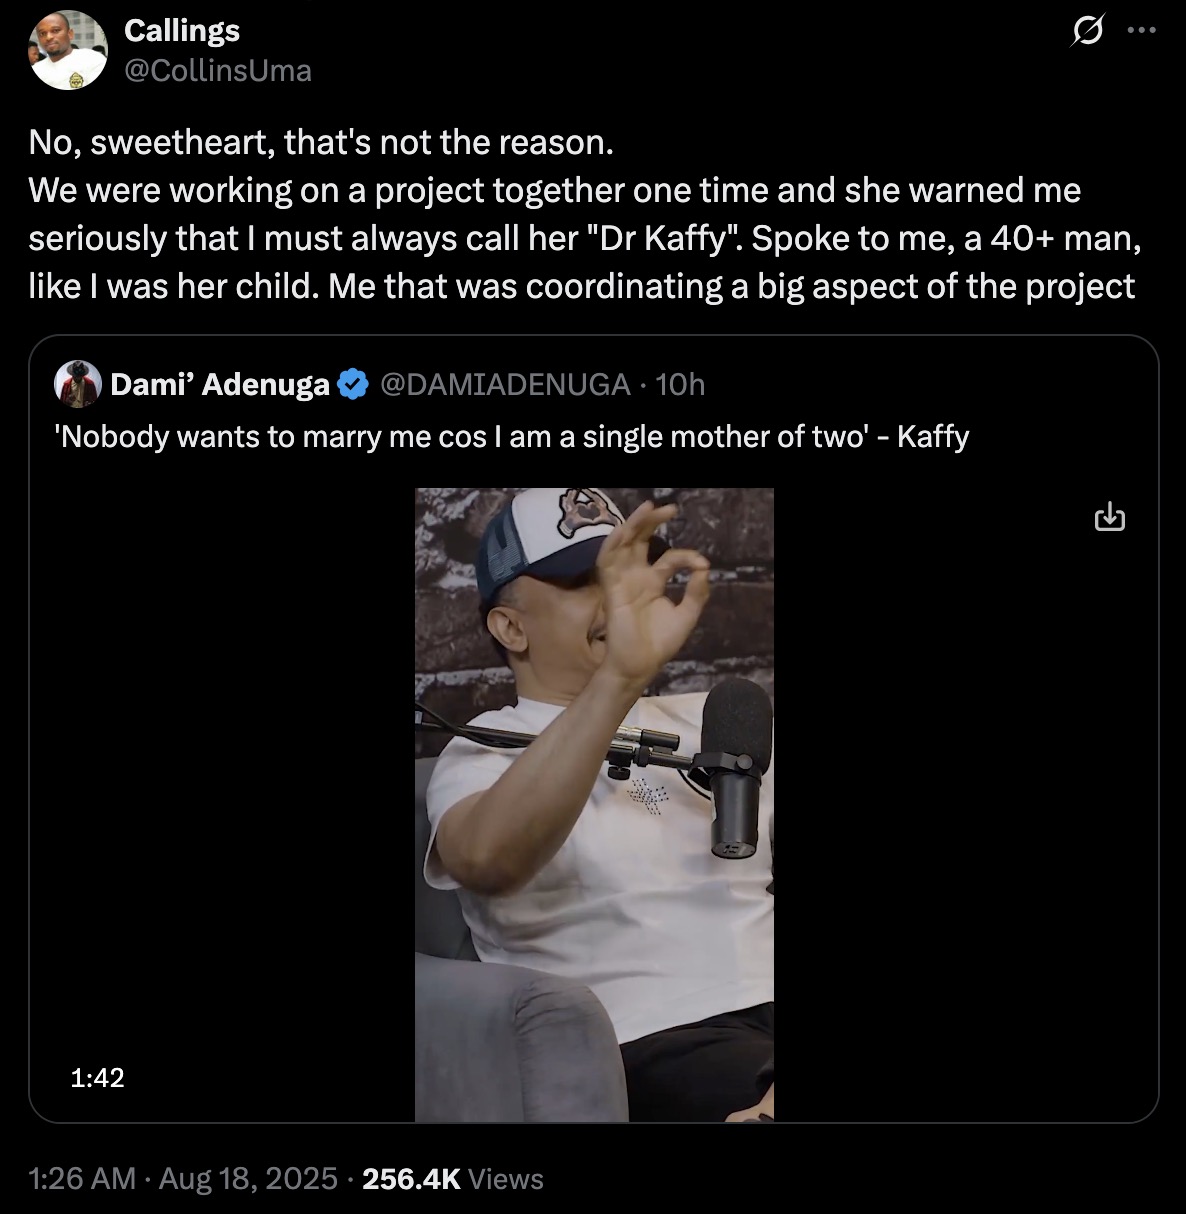Download the video using the download icon
Viewport: 1186px width, 1214px height.
(1110, 518)
